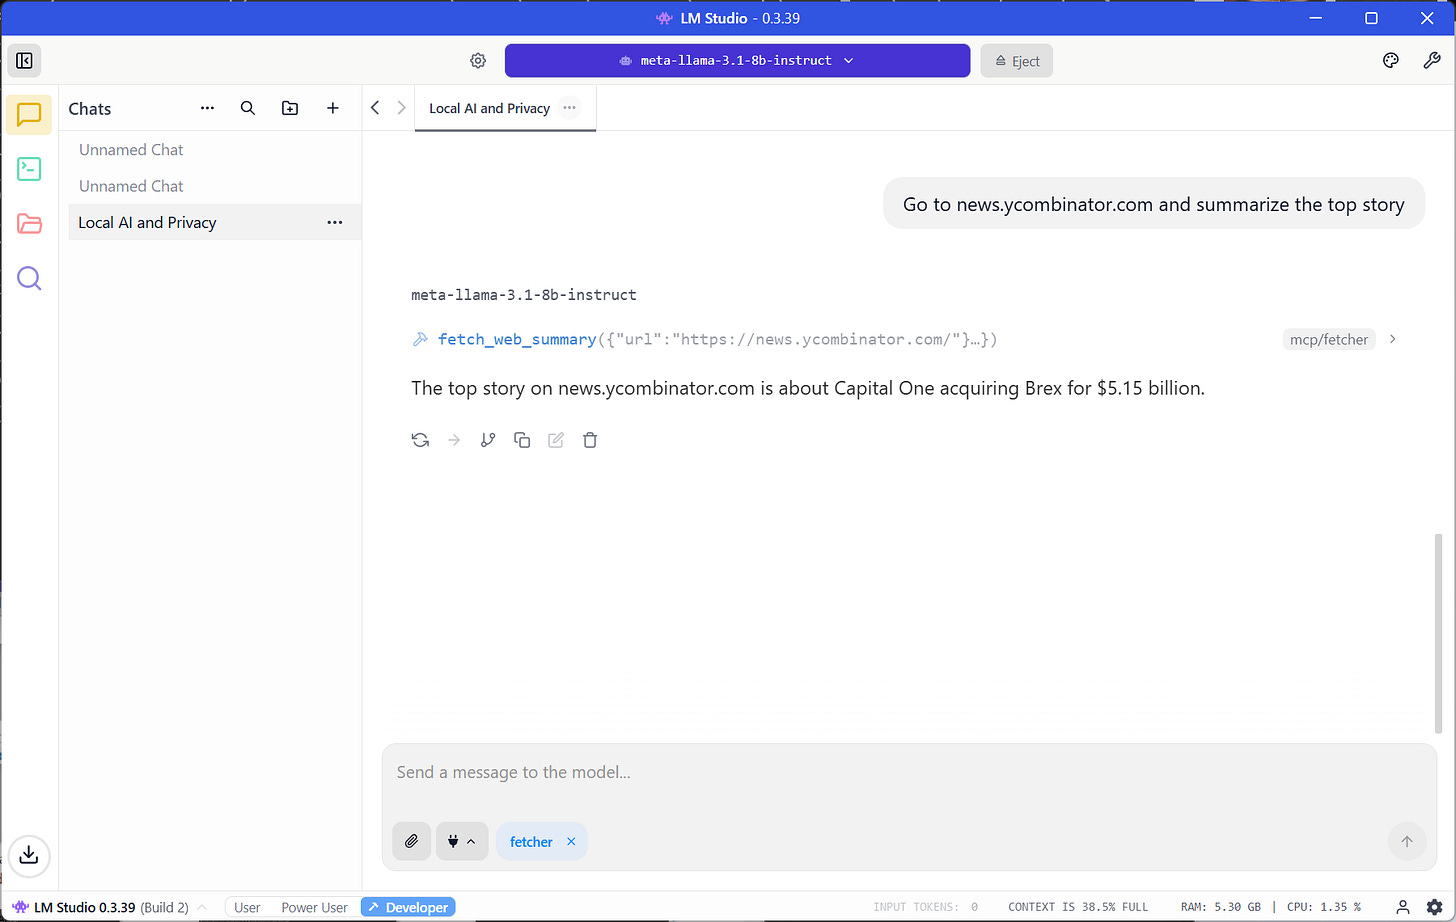Image resolution: width=1456 pixels, height=922 pixels.
Task: Open the user account icon in status bar
Action: pyautogui.click(x=1403, y=907)
